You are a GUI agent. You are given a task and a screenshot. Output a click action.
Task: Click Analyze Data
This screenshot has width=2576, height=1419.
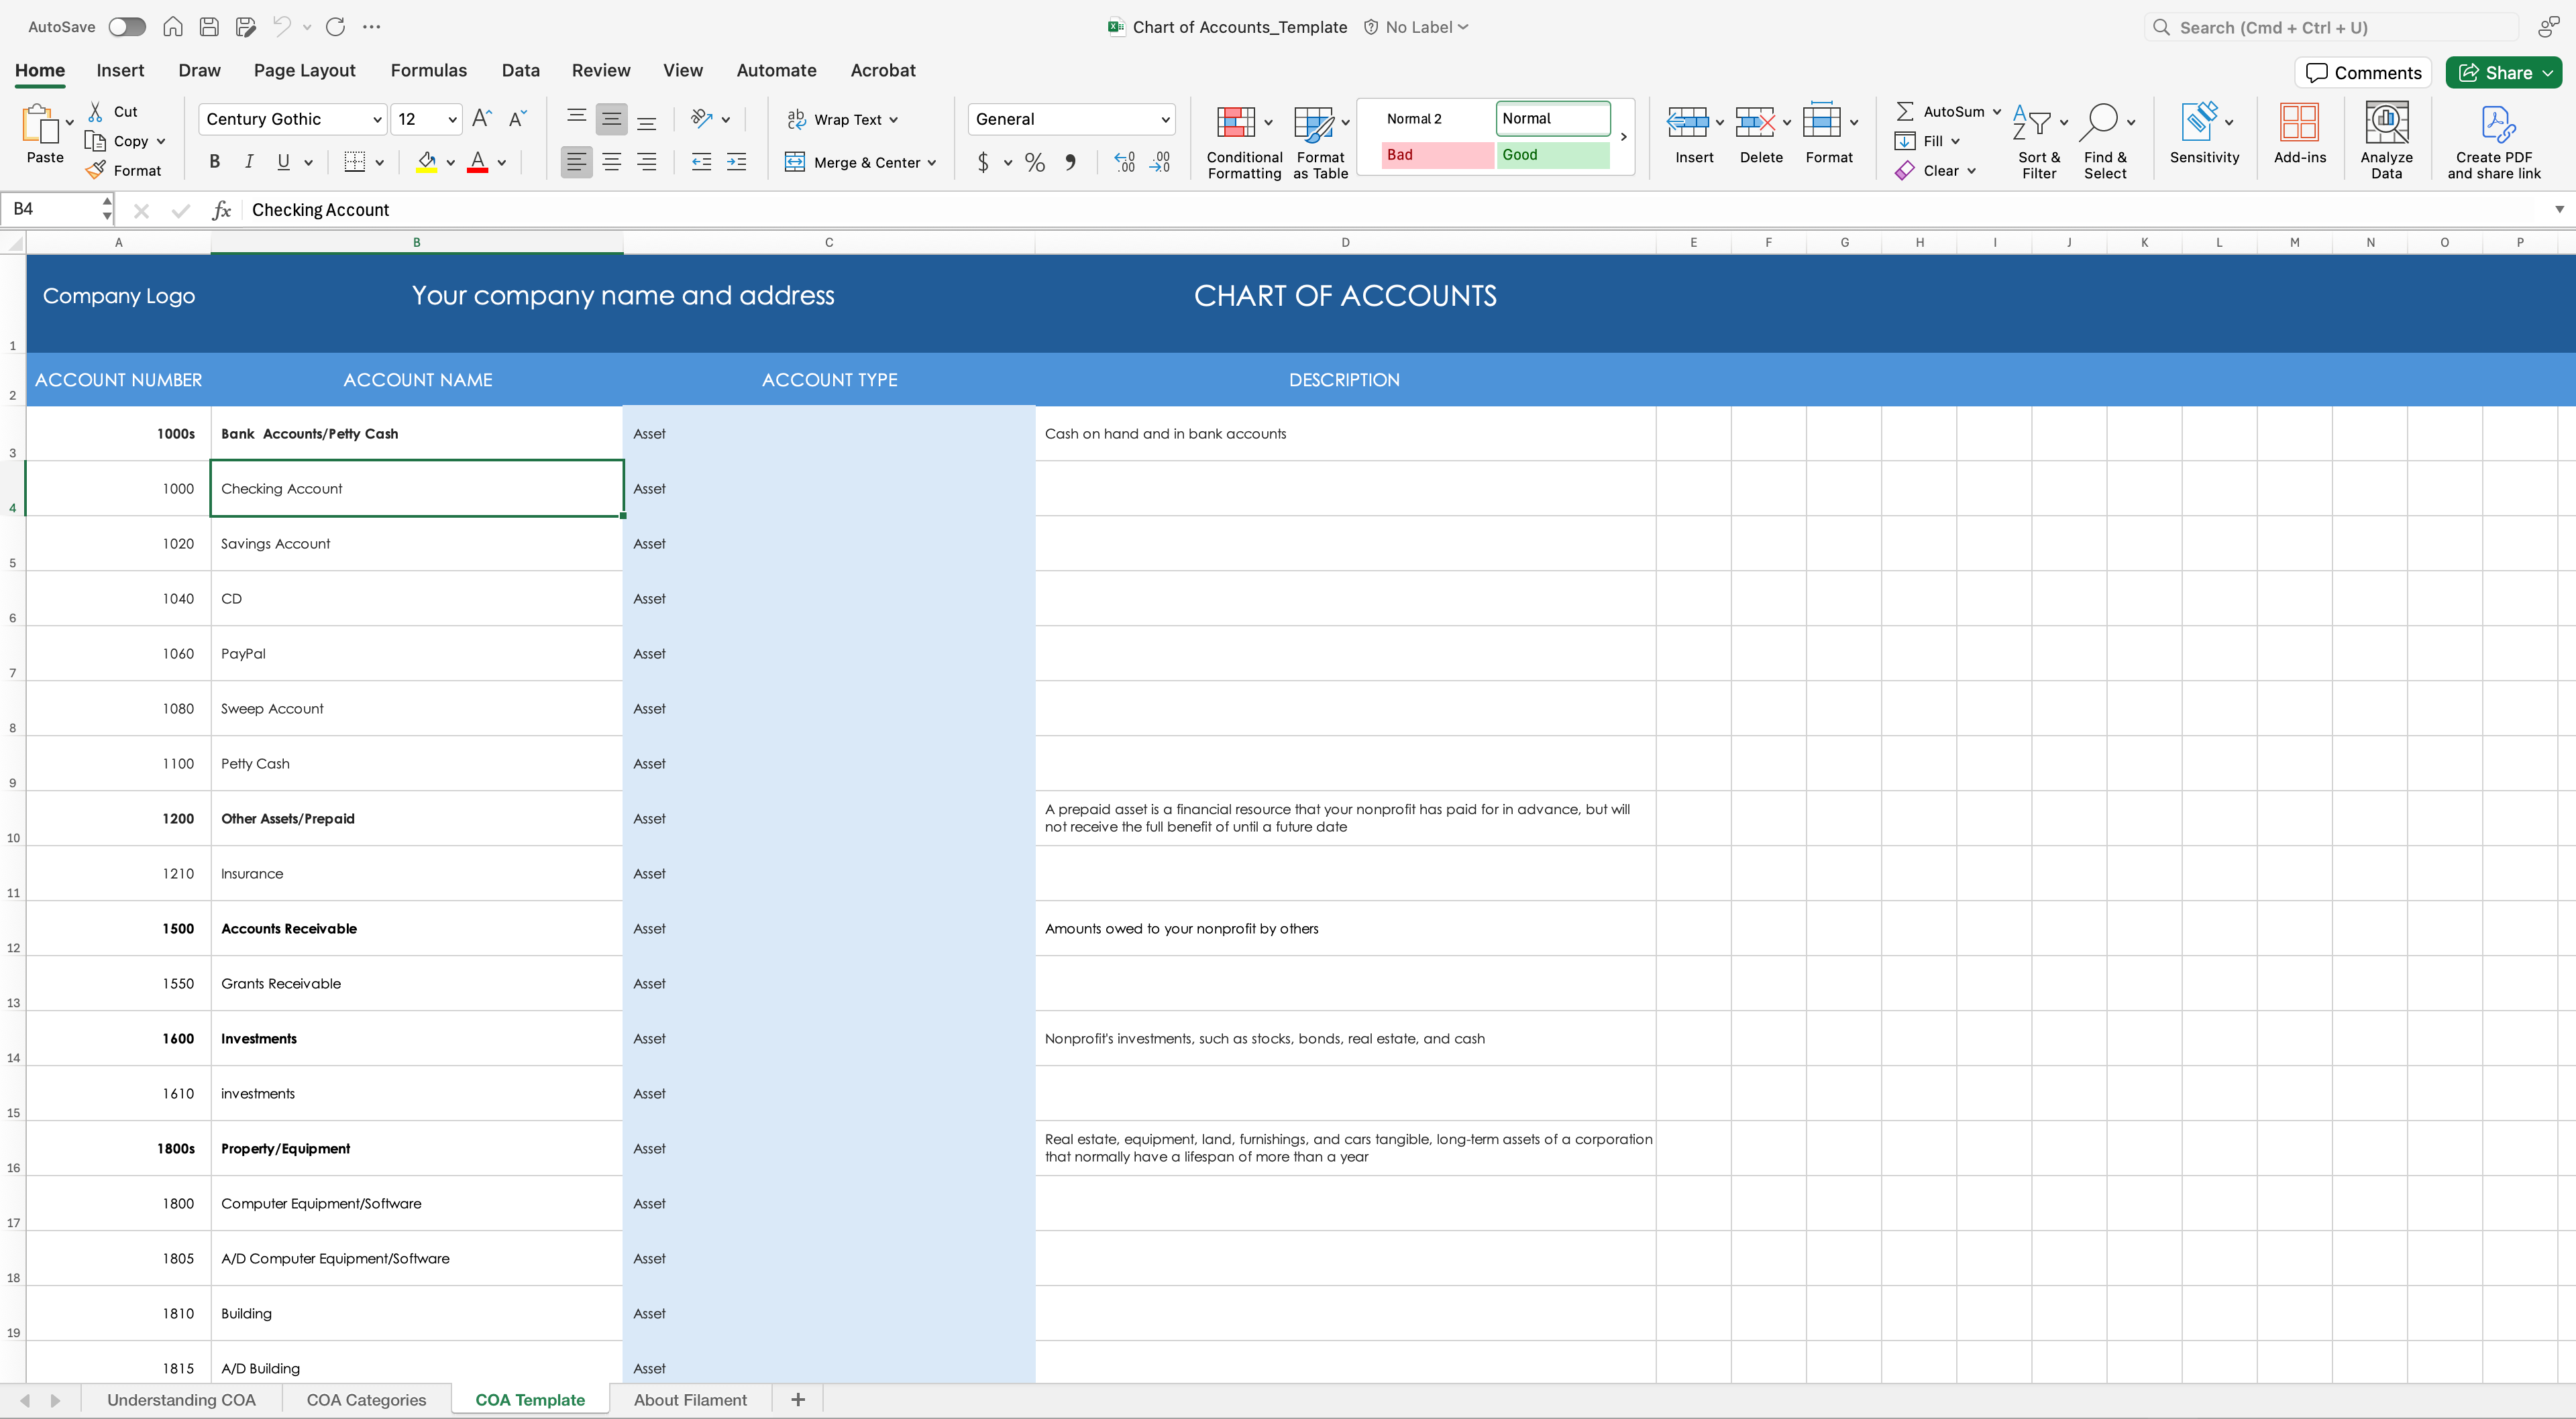pyautogui.click(x=2386, y=141)
